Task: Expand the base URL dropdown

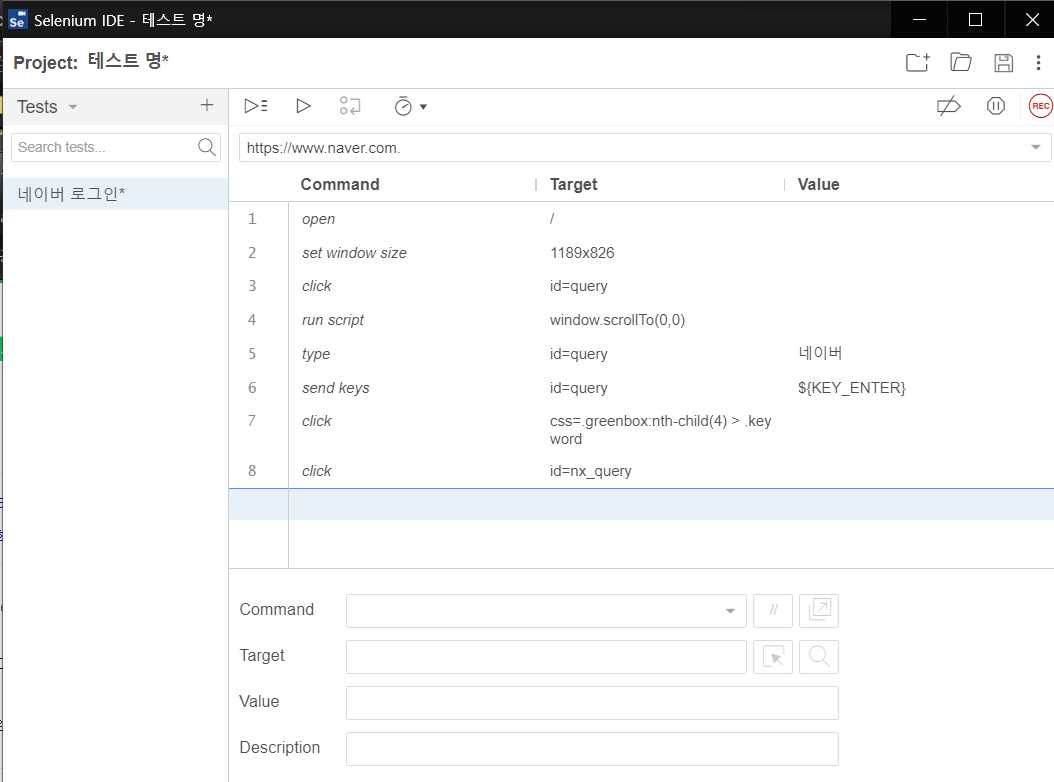Action: (x=1035, y=148)
